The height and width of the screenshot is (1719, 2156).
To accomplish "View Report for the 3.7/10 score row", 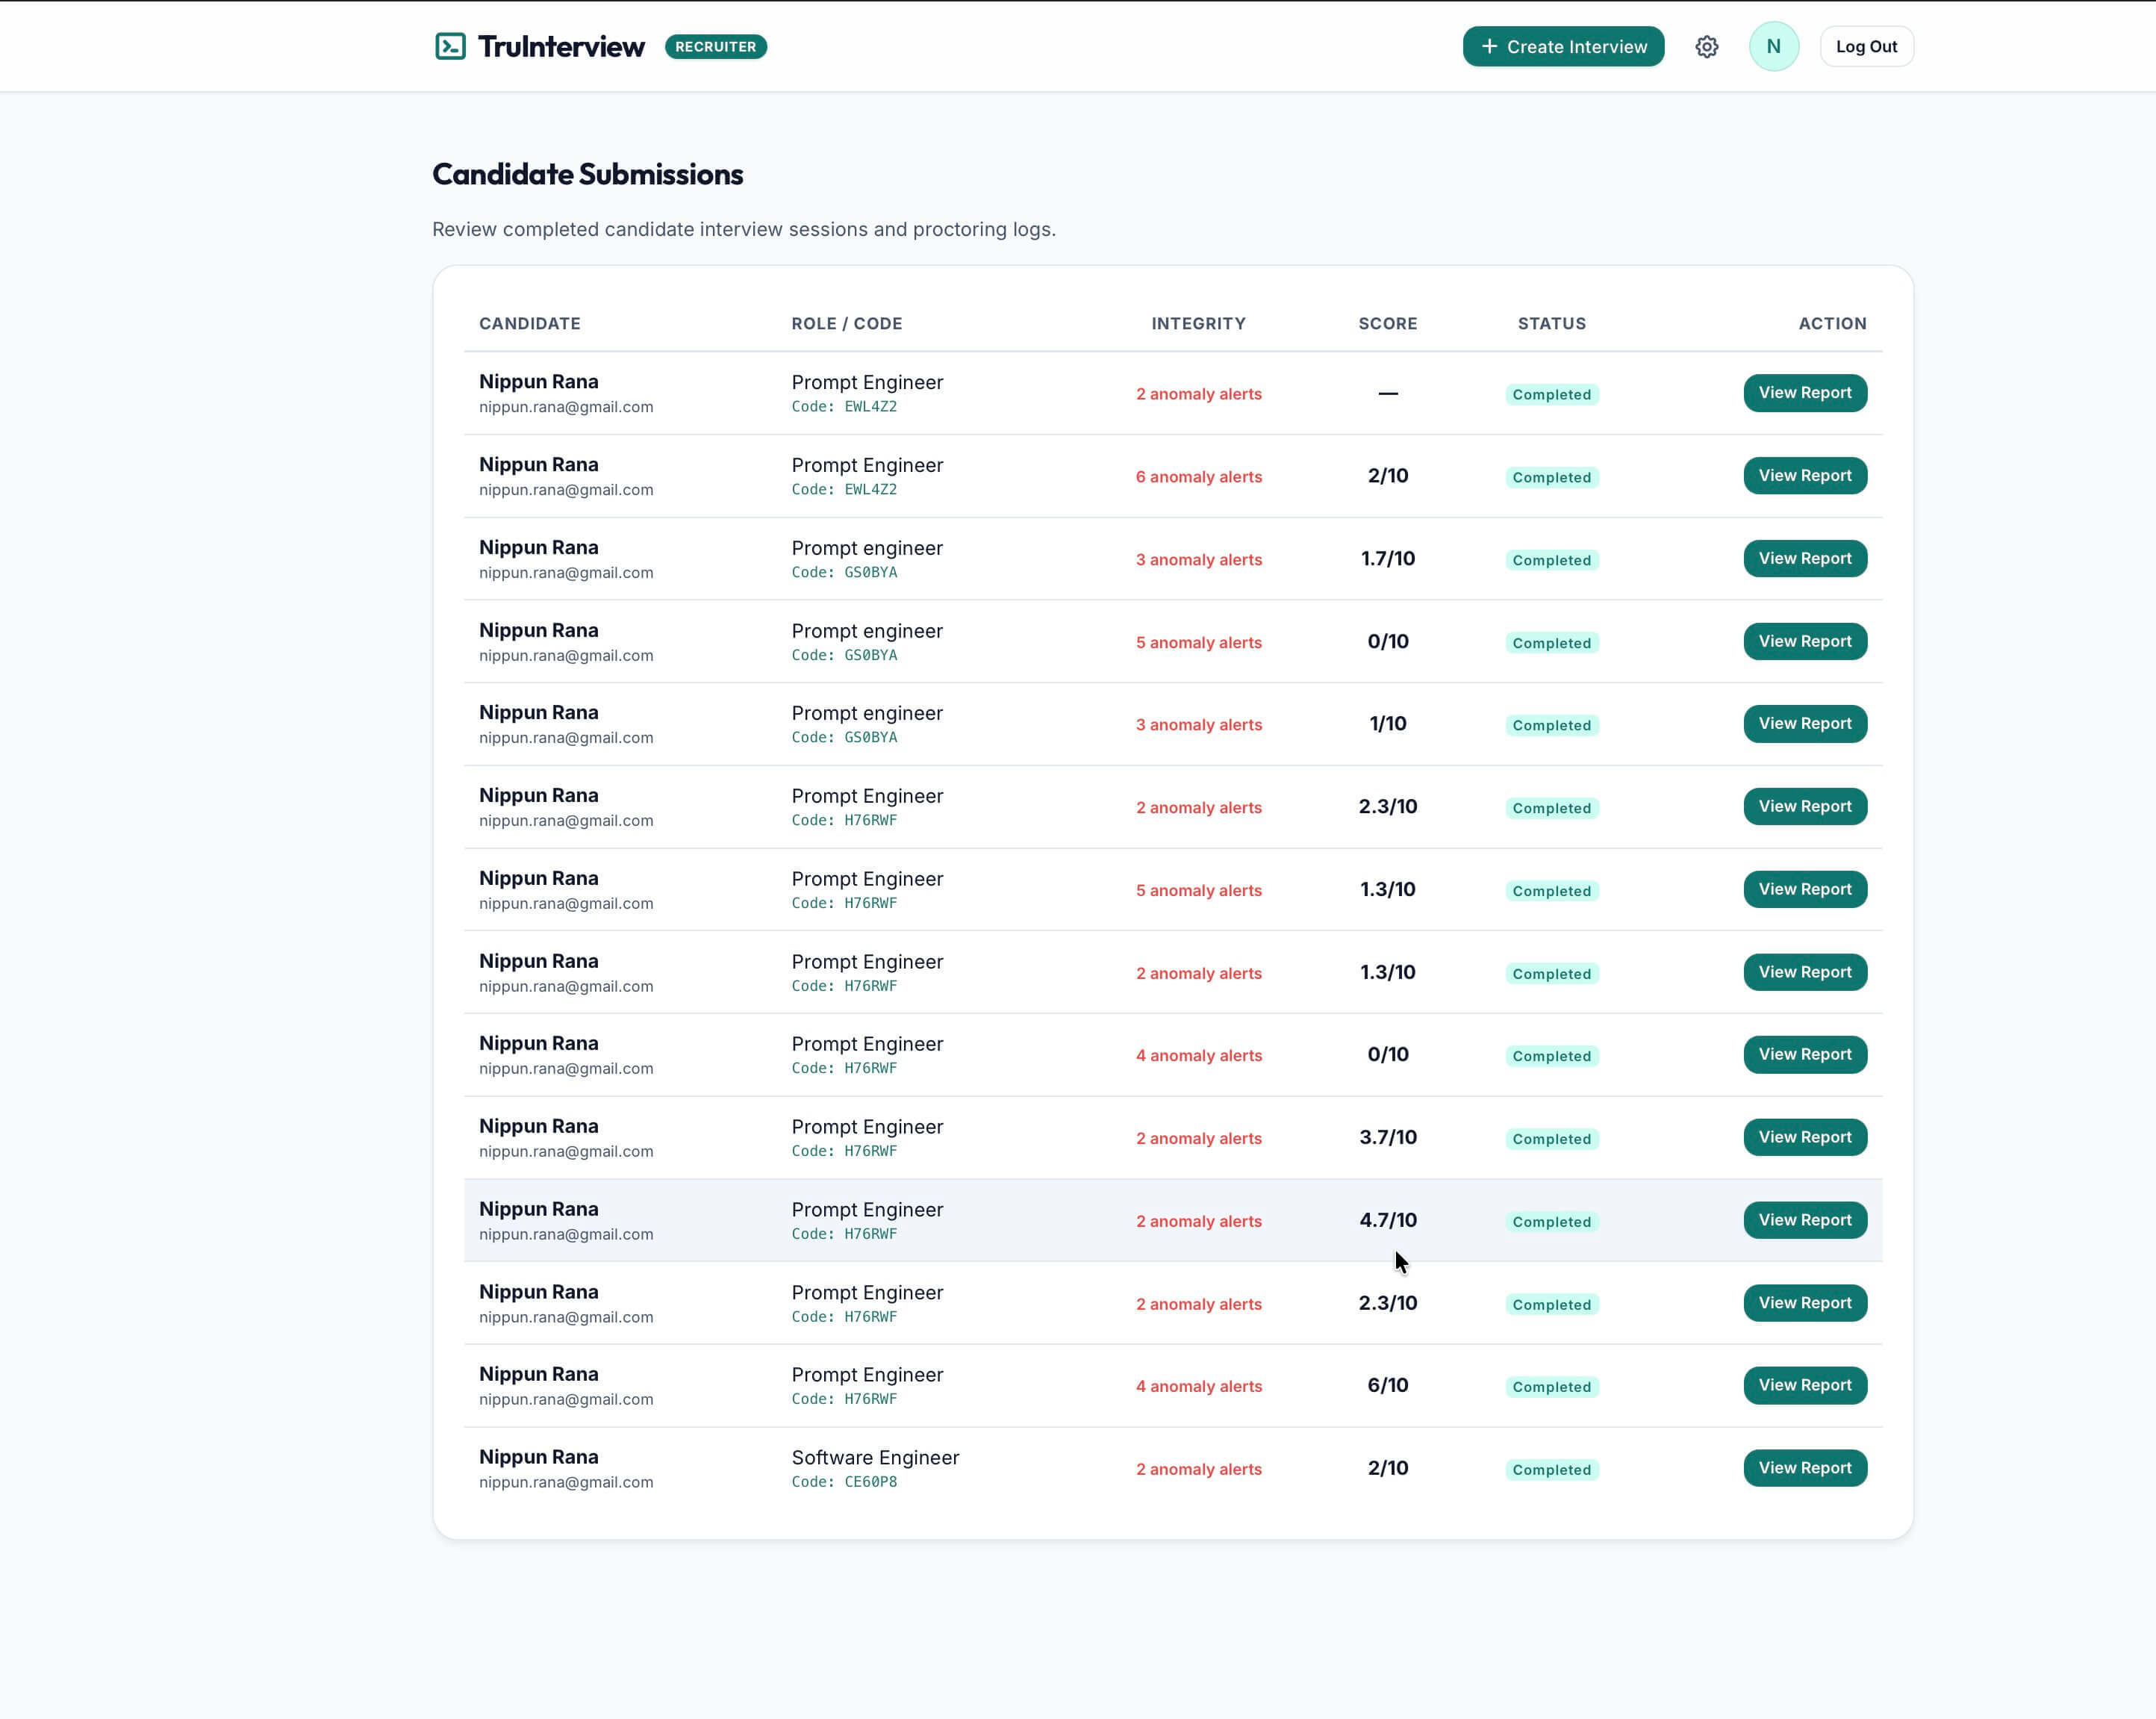I will (x=1804, y=1137).
